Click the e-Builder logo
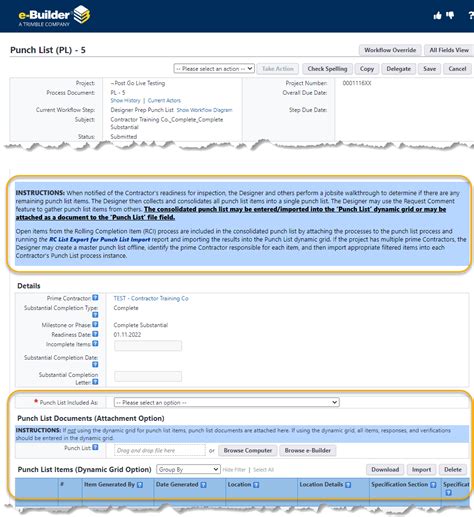The height and width of the screenshot is (517, 474). click(54, 16)
